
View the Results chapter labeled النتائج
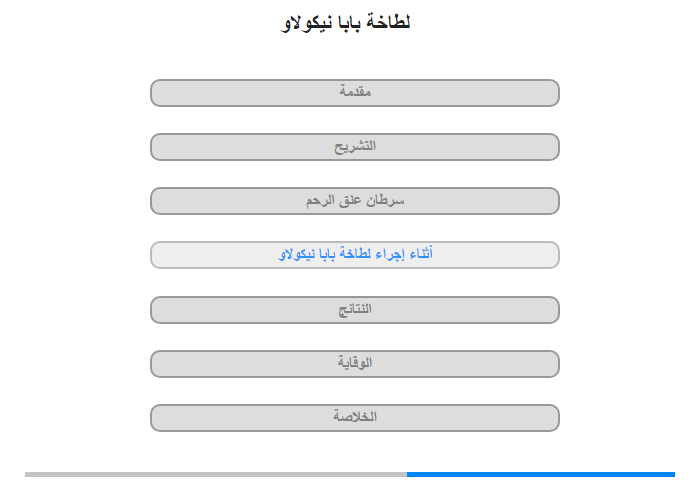pos(354,310)
